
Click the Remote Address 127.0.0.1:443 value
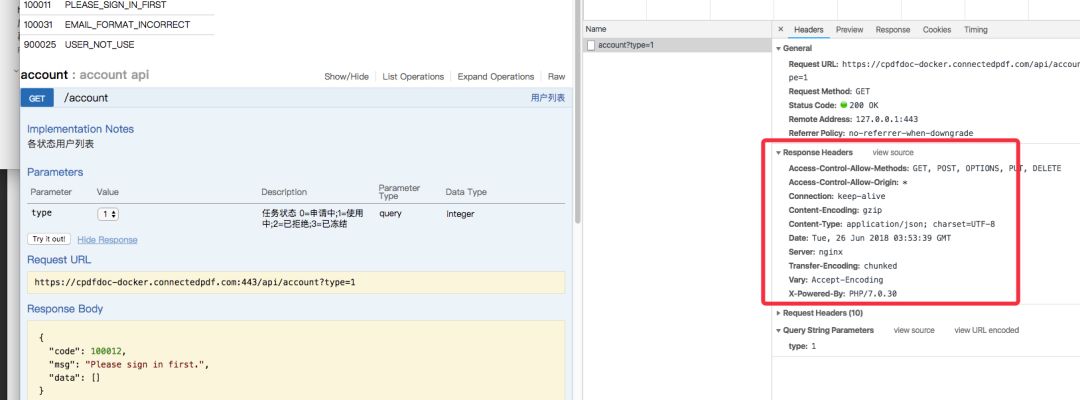point(886,119)
